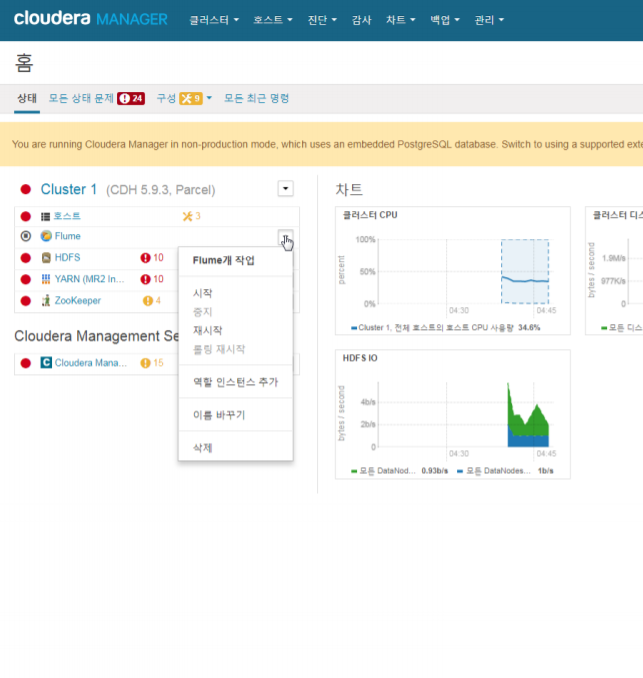Click the wrench icon with 3 in hosts row
This screenshot has height=678, width=643.
pos(191,216)
